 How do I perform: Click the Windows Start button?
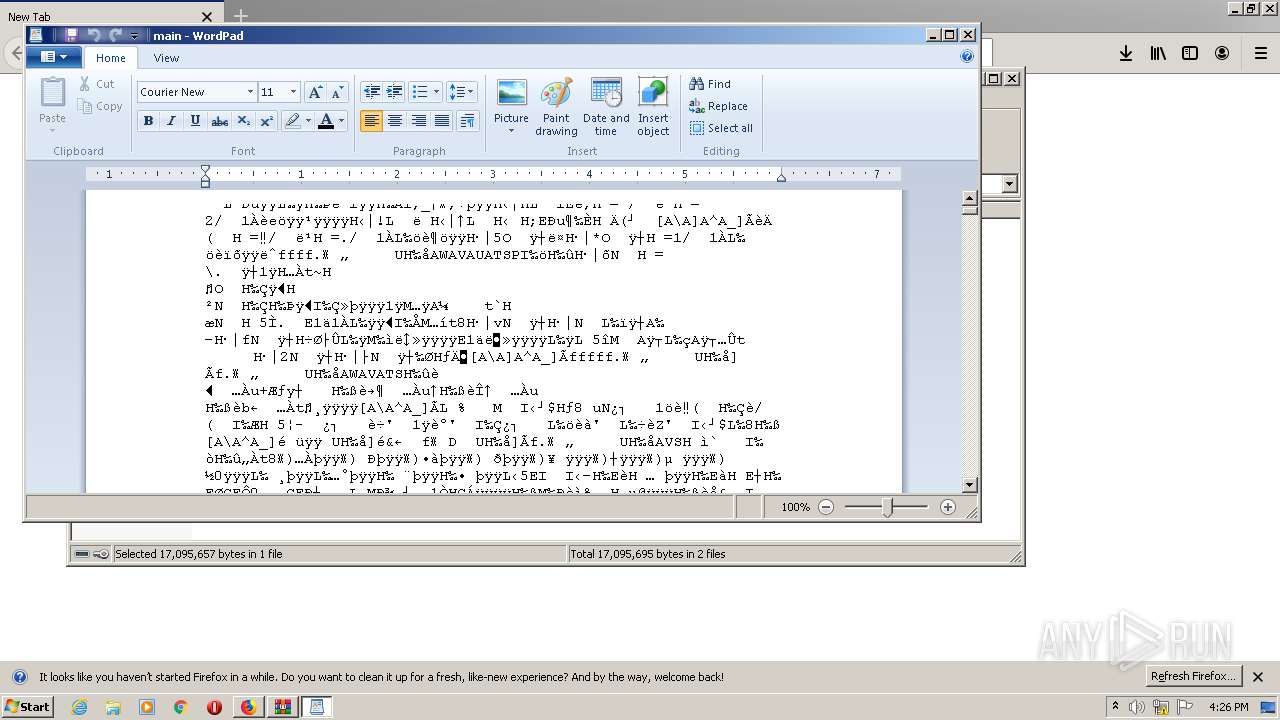coord(28,707)
